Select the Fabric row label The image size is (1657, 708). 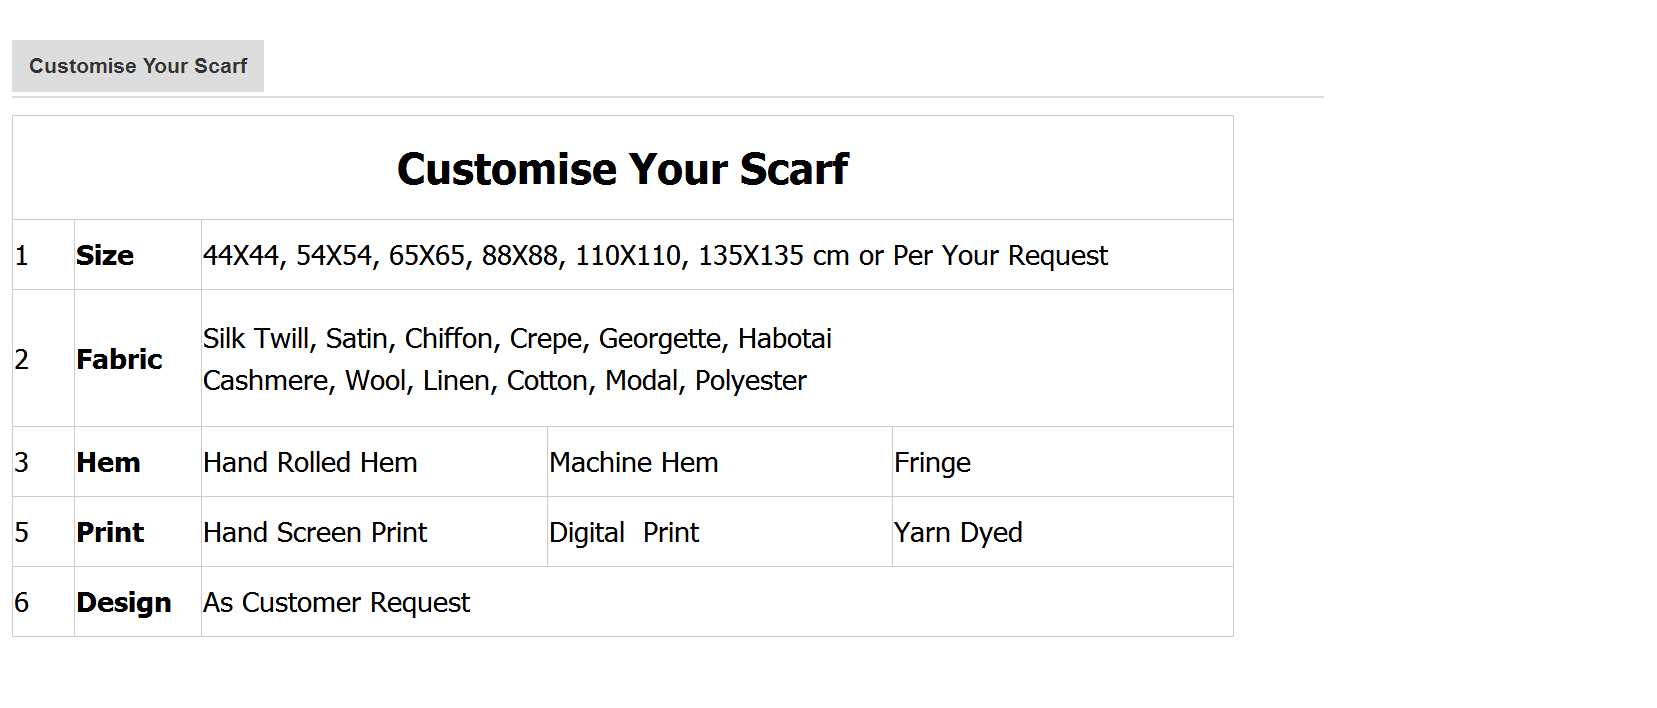click(119, 360)
